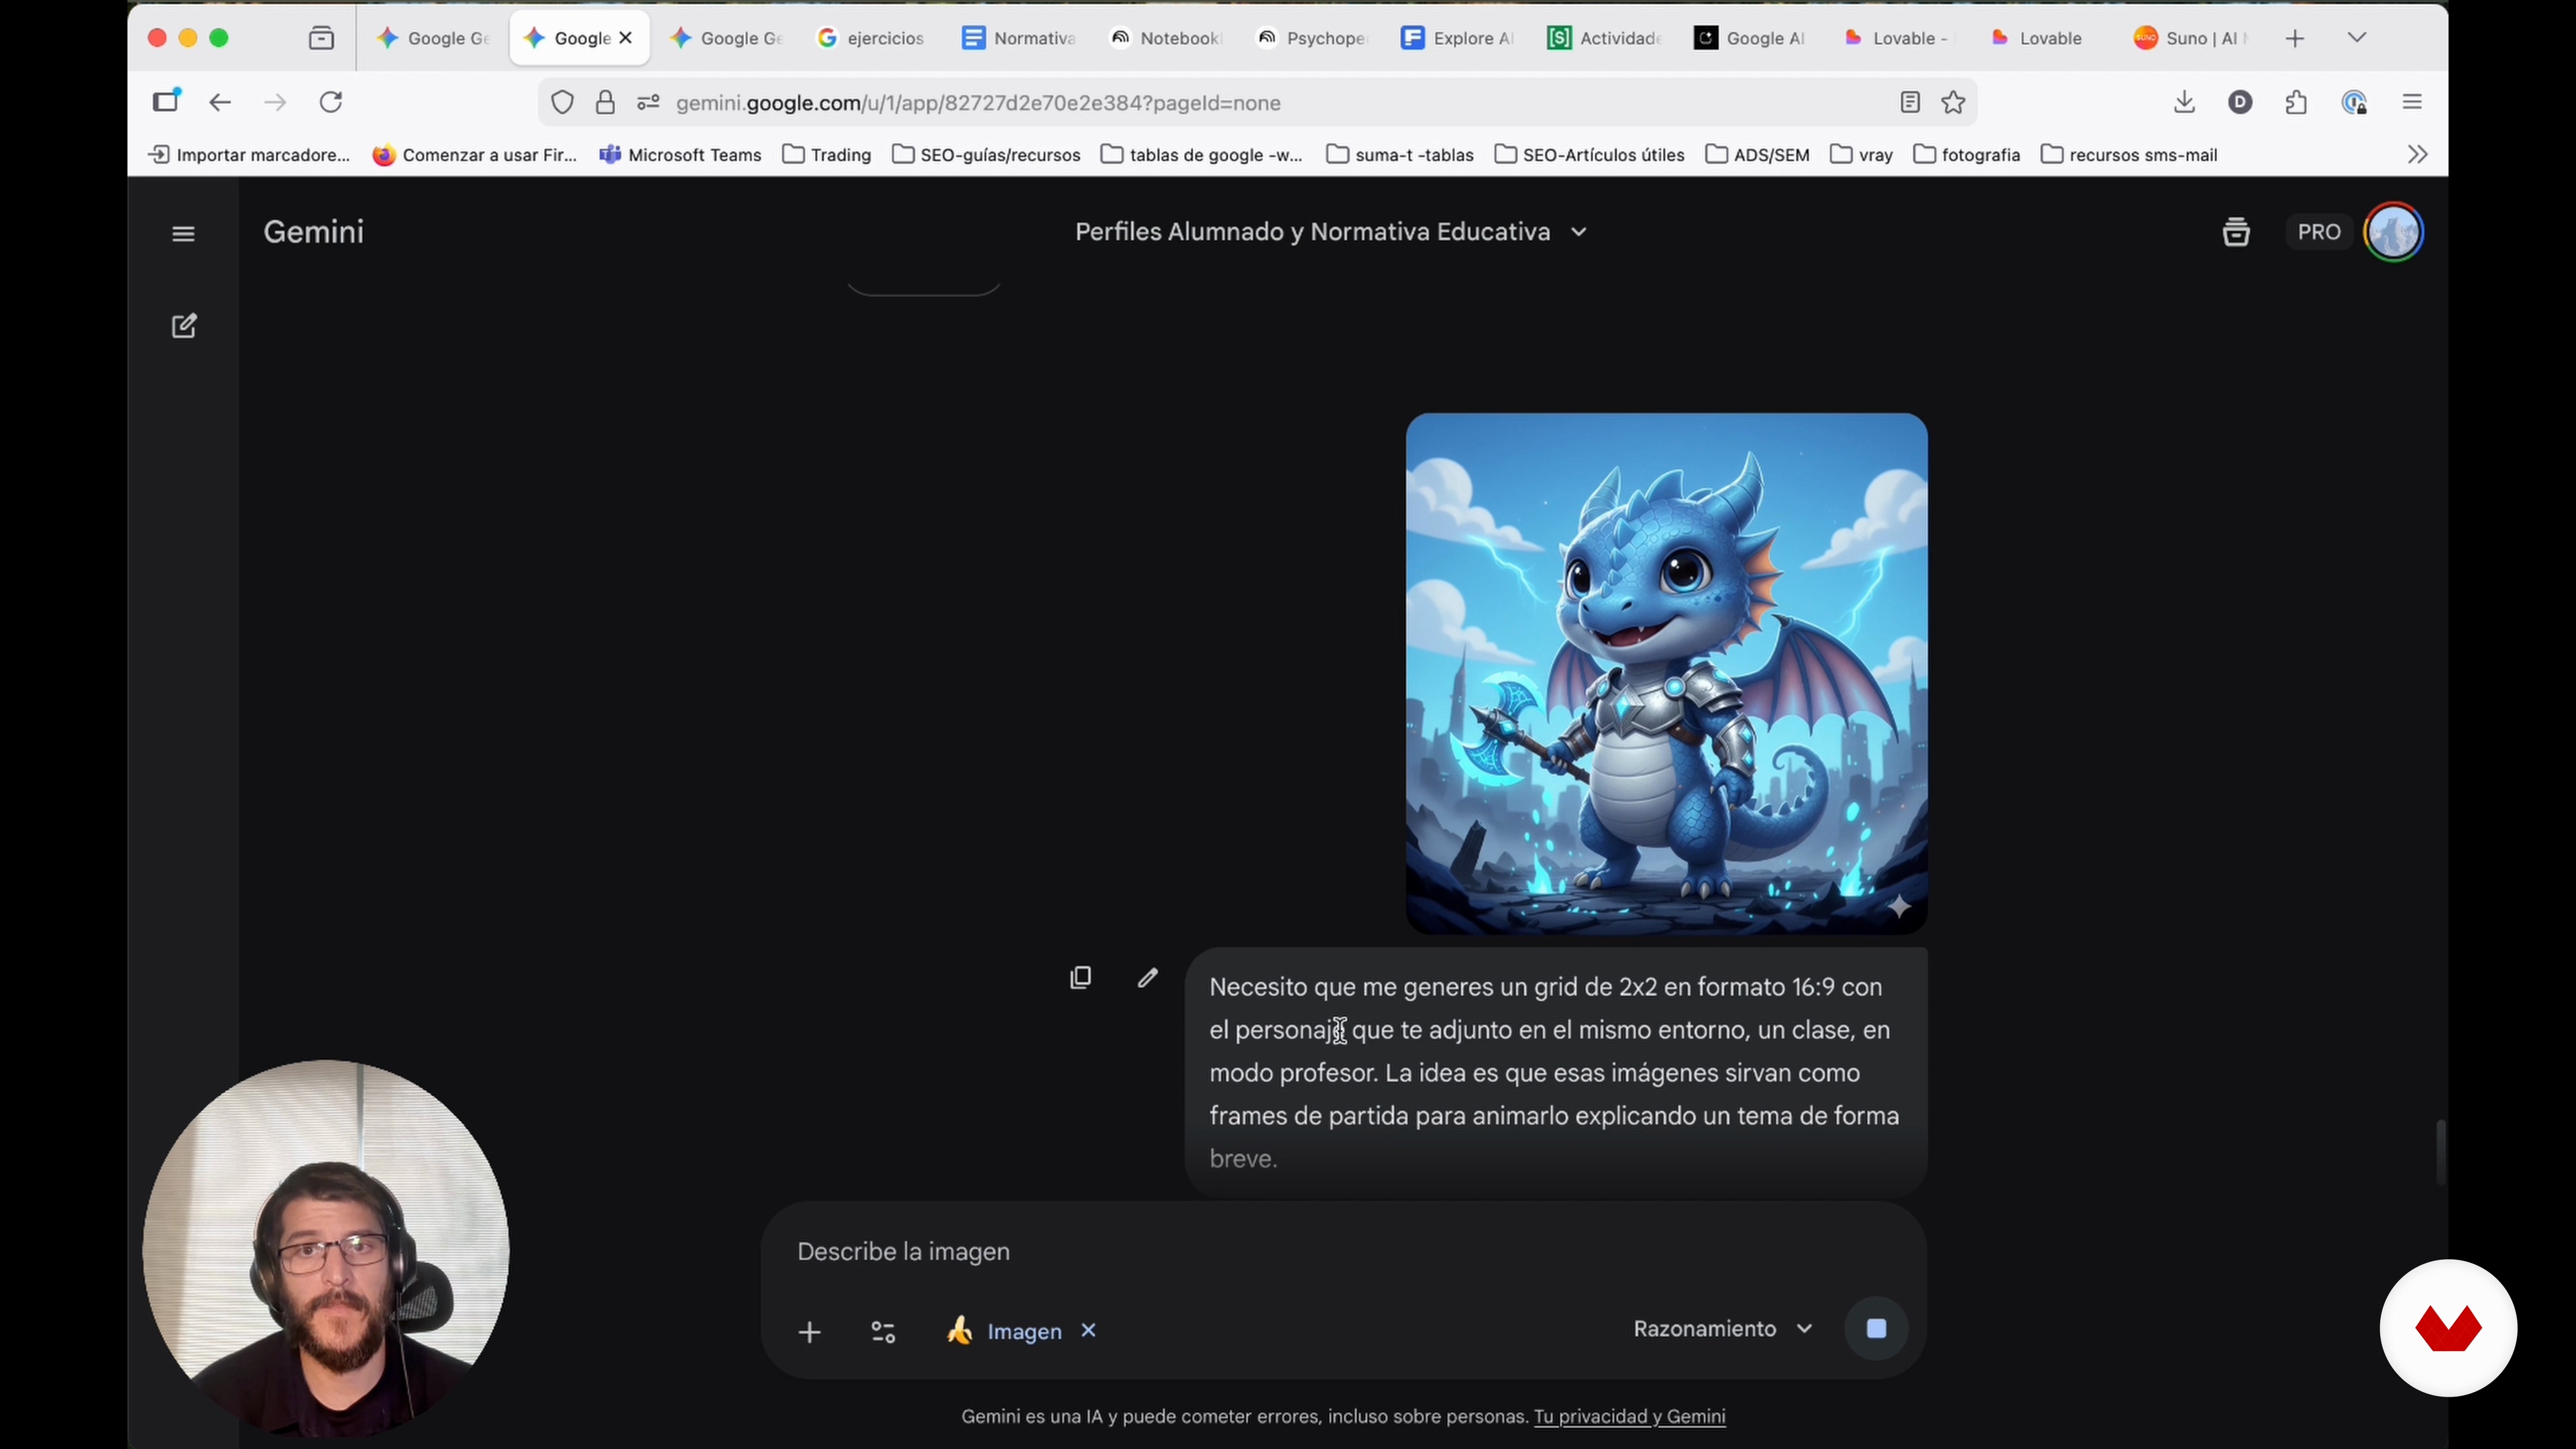This screenshot has height=1449, width=2576.
Task: Start a new chat with the pencil icon
Action: (184, 326)
